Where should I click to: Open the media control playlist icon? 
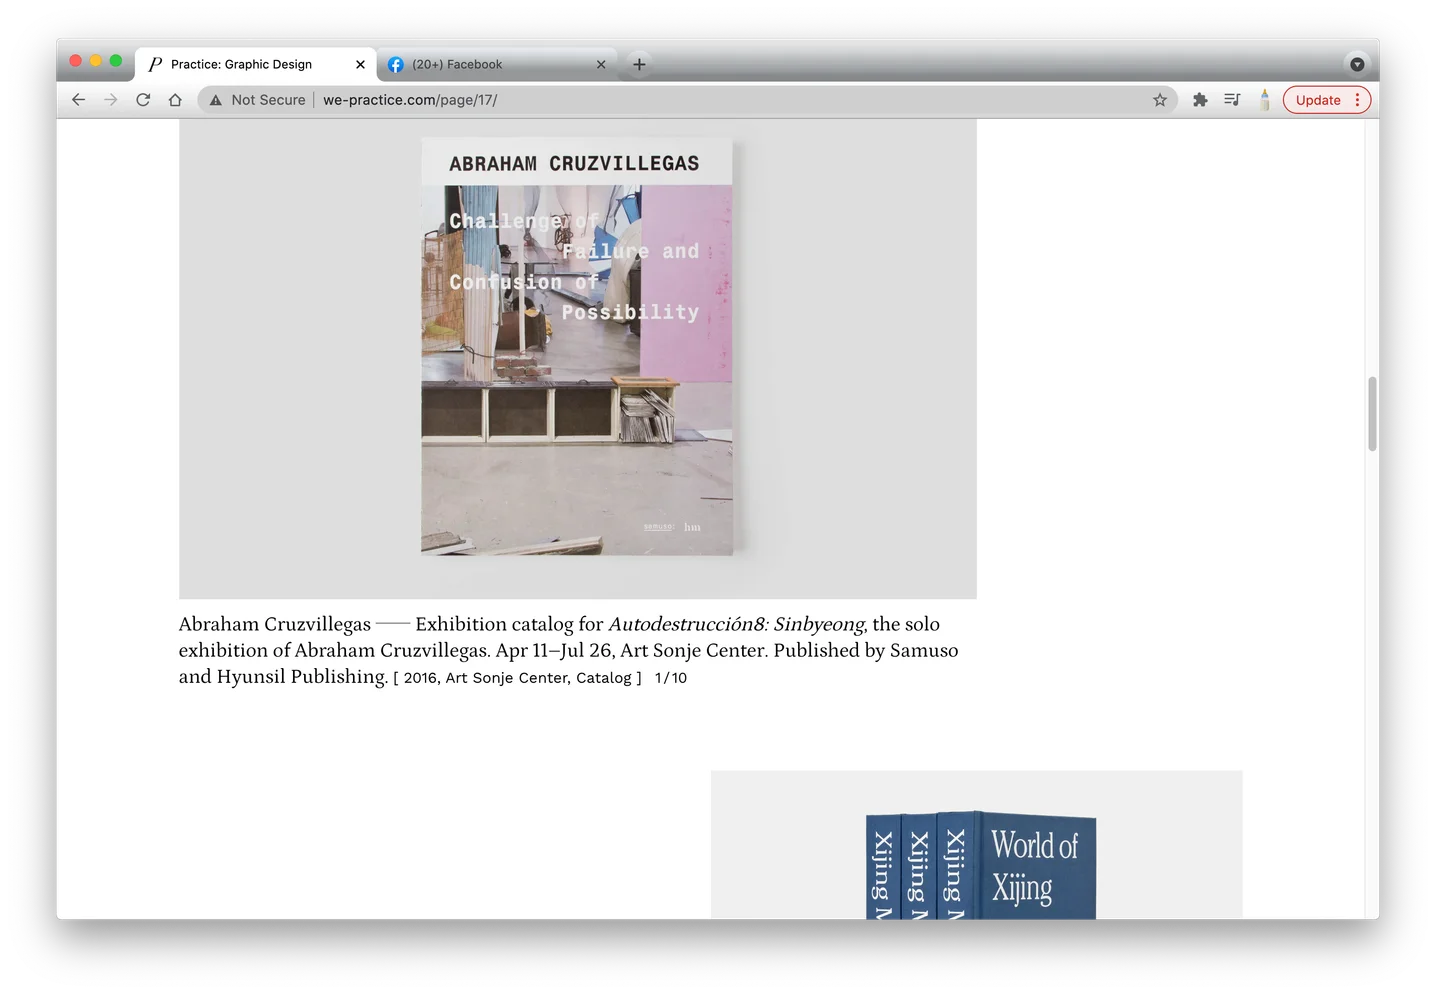[x=1232, y=100]
